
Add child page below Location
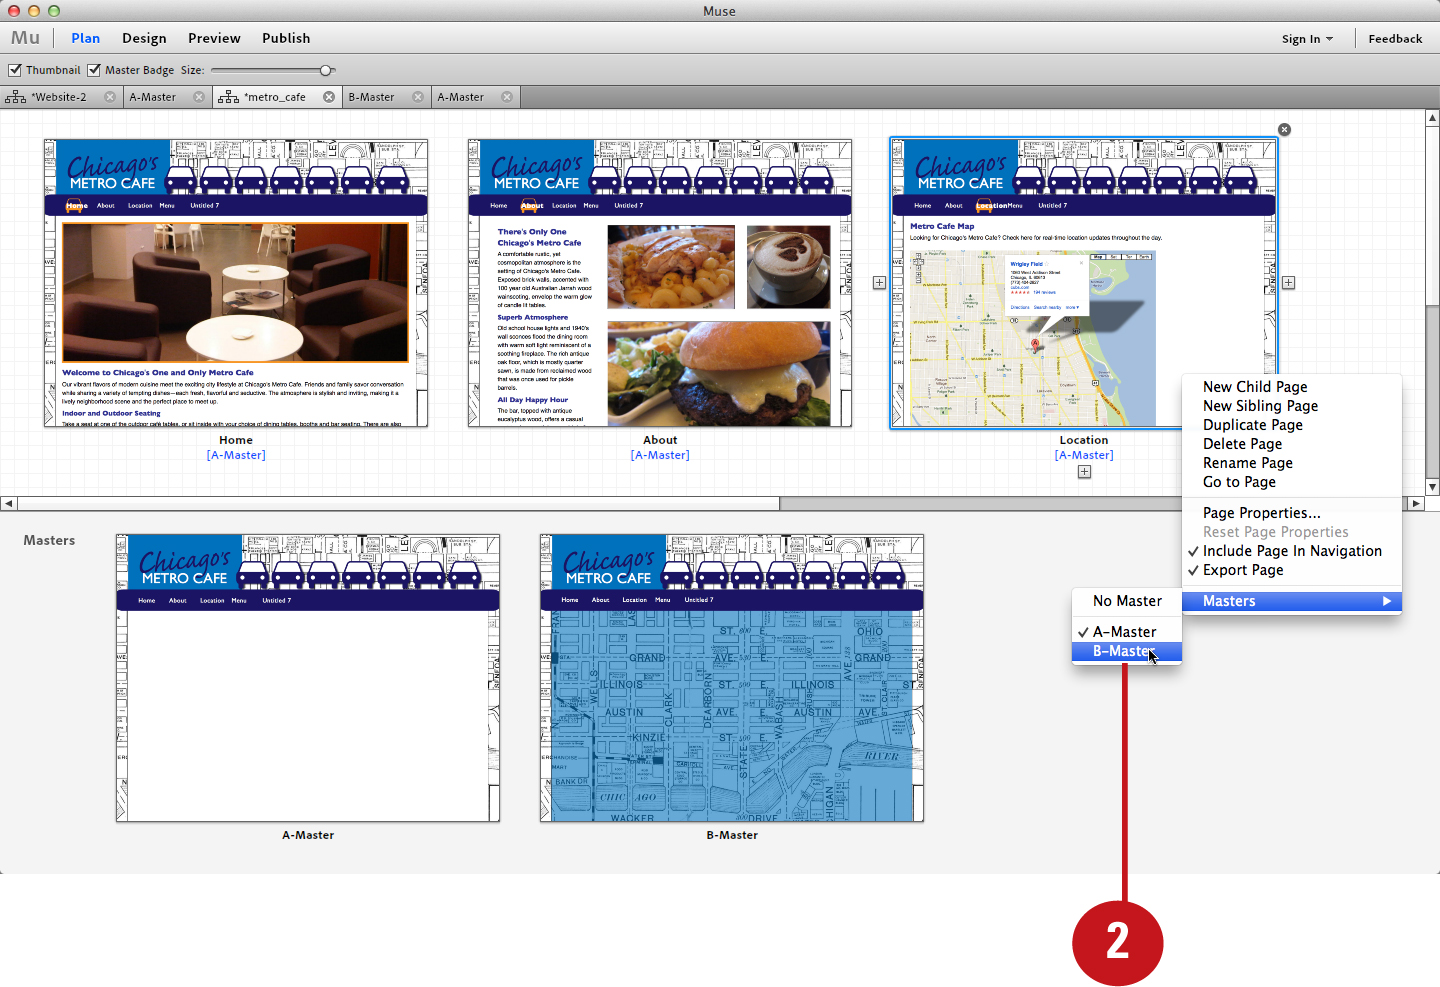click(x=1084, y=472)
